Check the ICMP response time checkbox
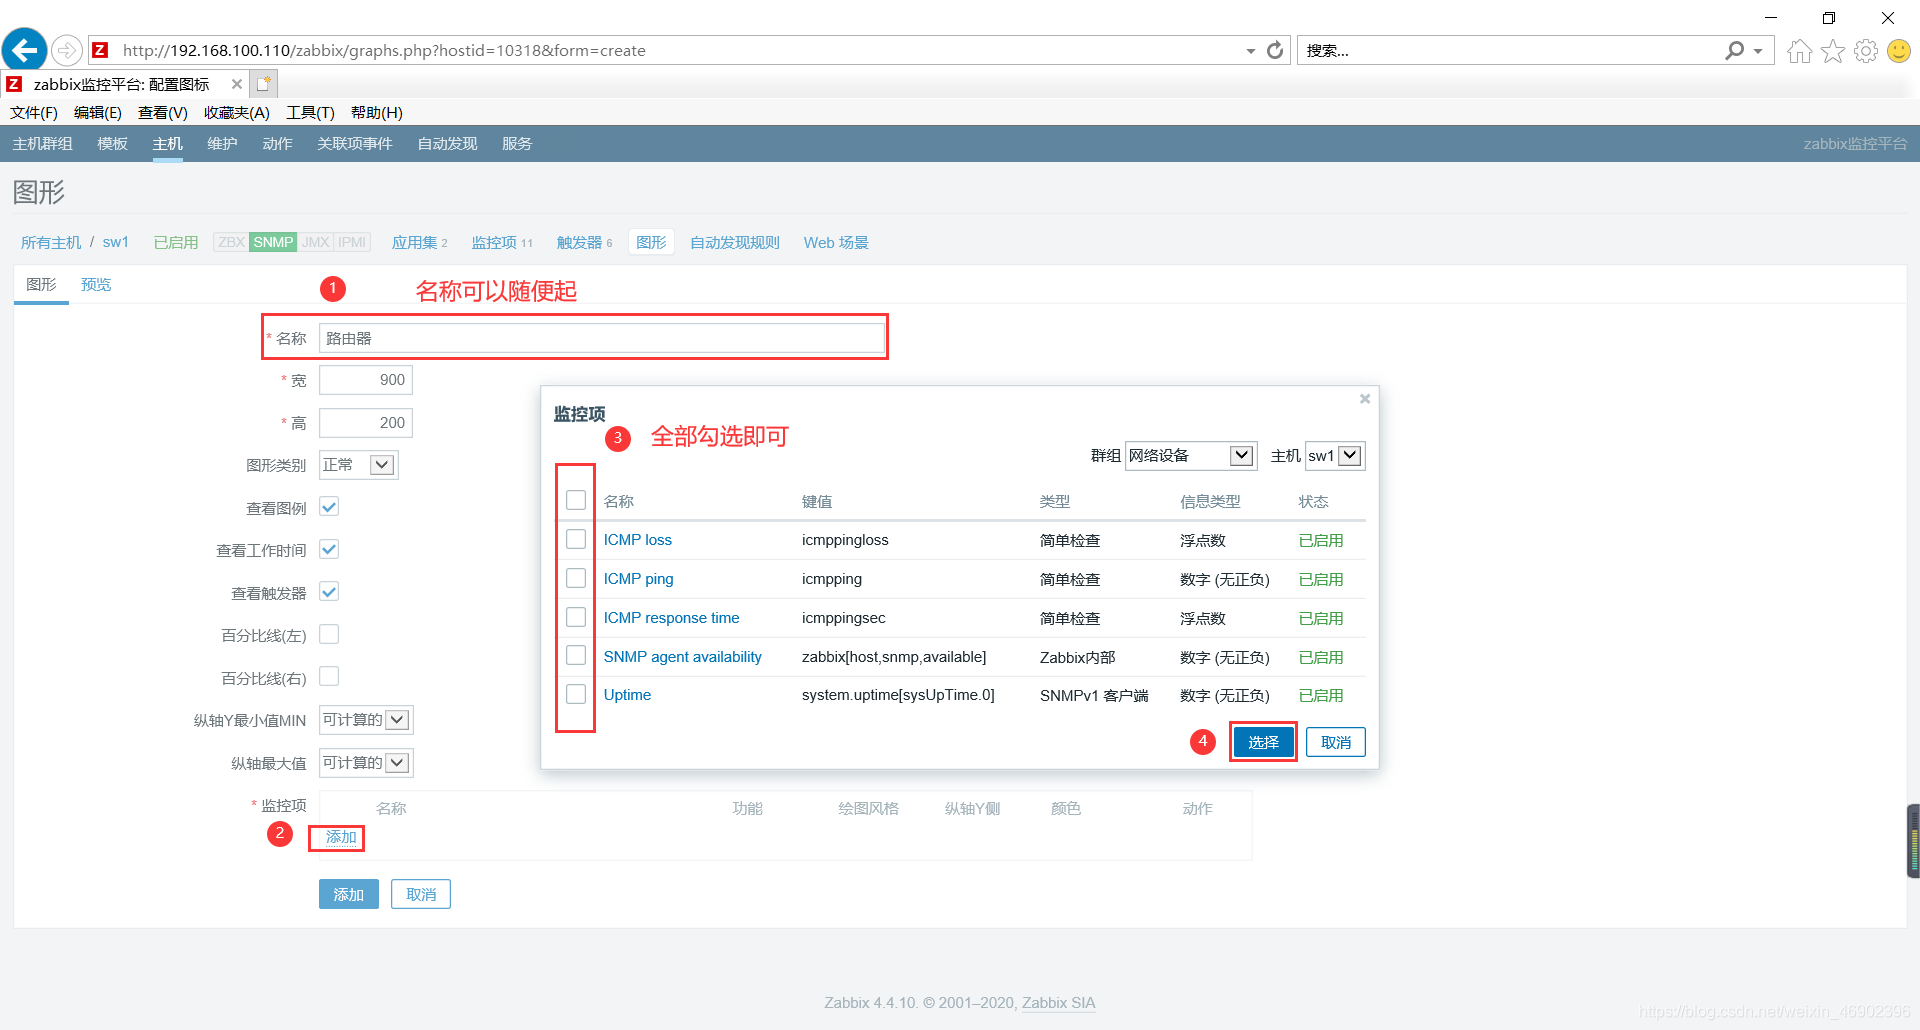The height and width of the screenshot is (1030, 1920). click(x=576, y=617)
